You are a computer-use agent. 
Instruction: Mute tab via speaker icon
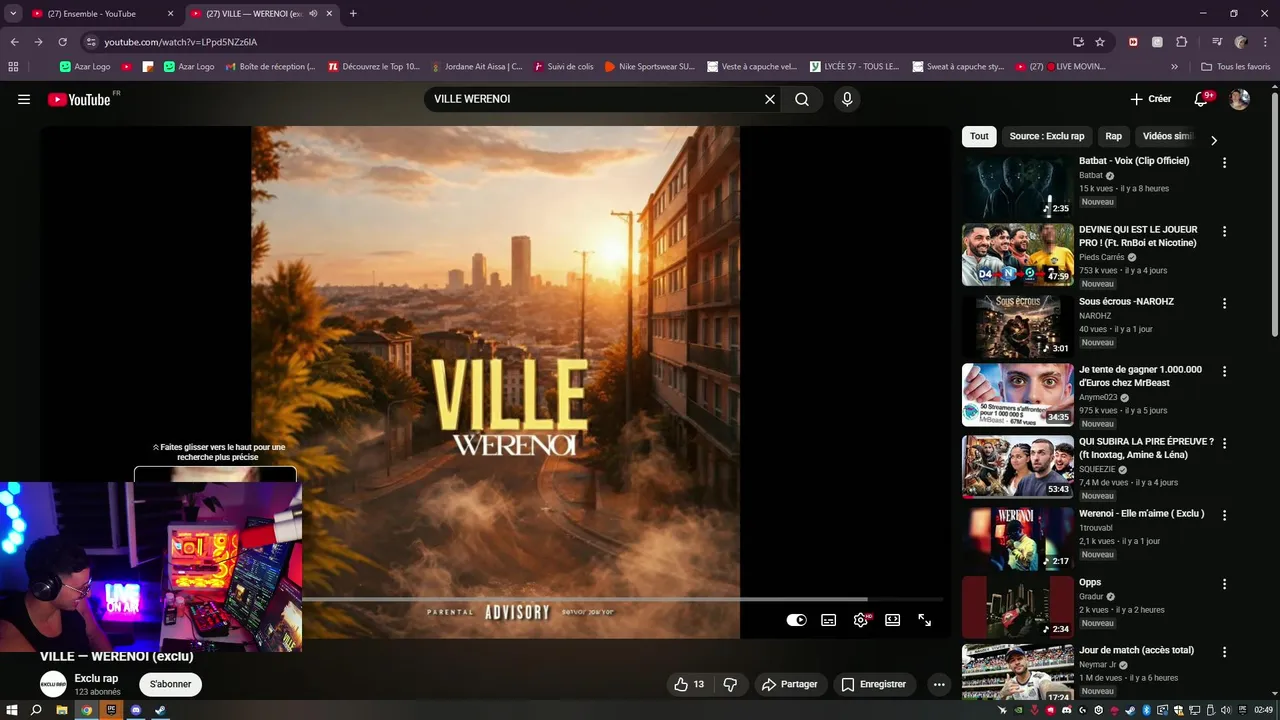314,14
